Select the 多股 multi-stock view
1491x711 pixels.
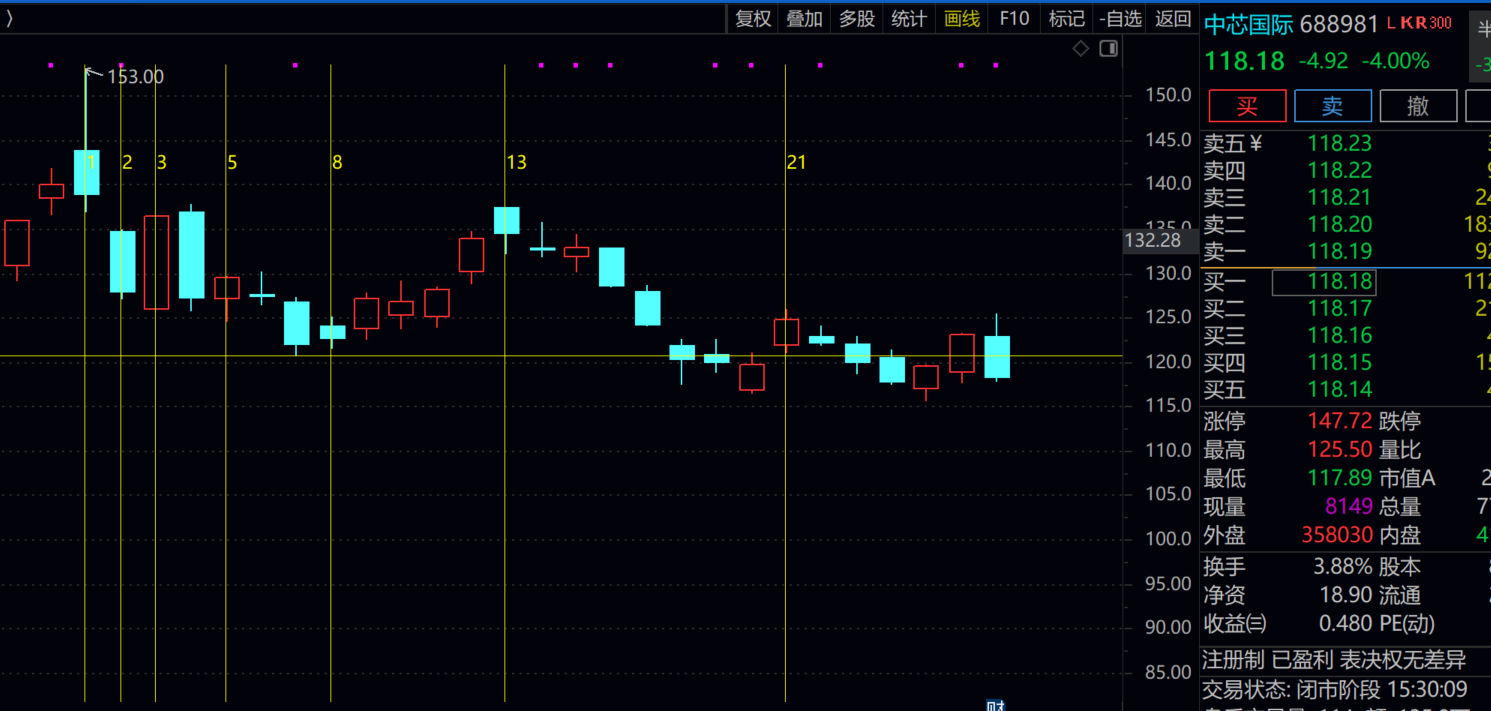point(856,19)
